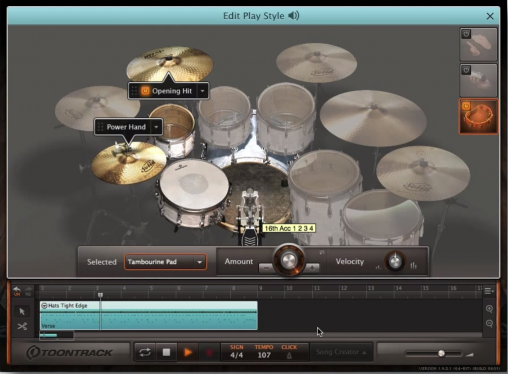
Task: Zoom out on the song track
Action: coord(489,323)
